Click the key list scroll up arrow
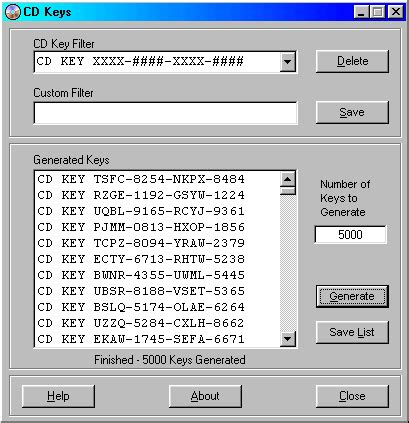Viewport: 409px width, 423px height. coord(287,180)
